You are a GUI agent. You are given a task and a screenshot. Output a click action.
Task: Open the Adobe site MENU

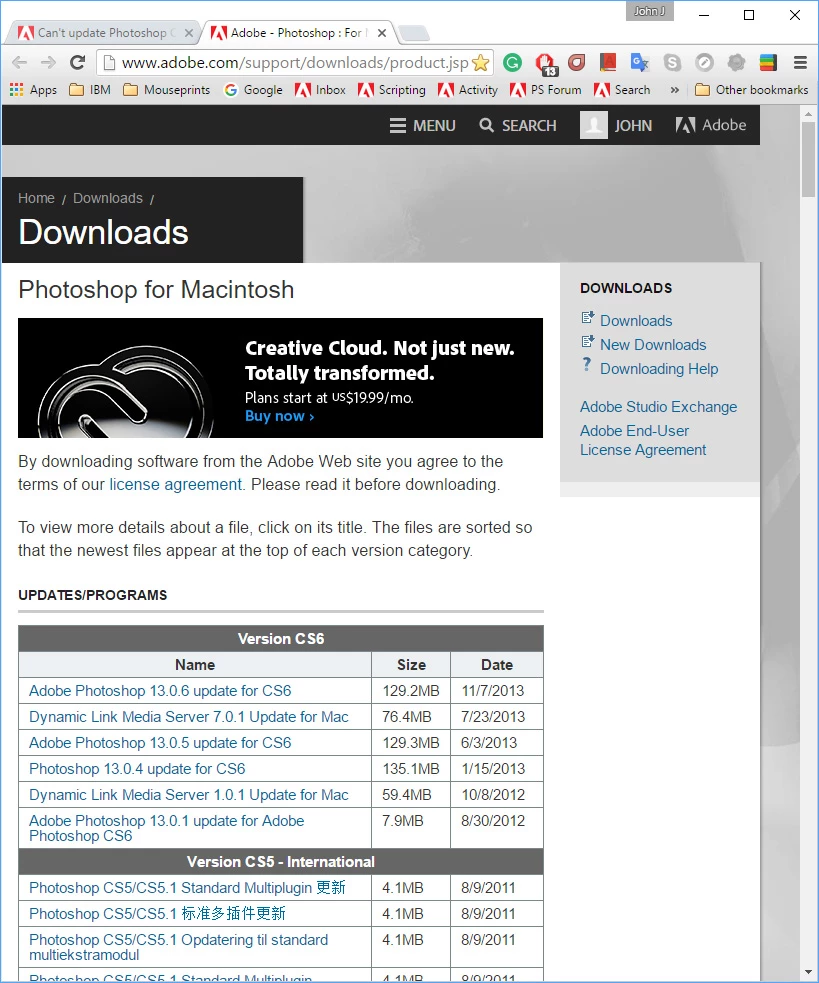422,125
